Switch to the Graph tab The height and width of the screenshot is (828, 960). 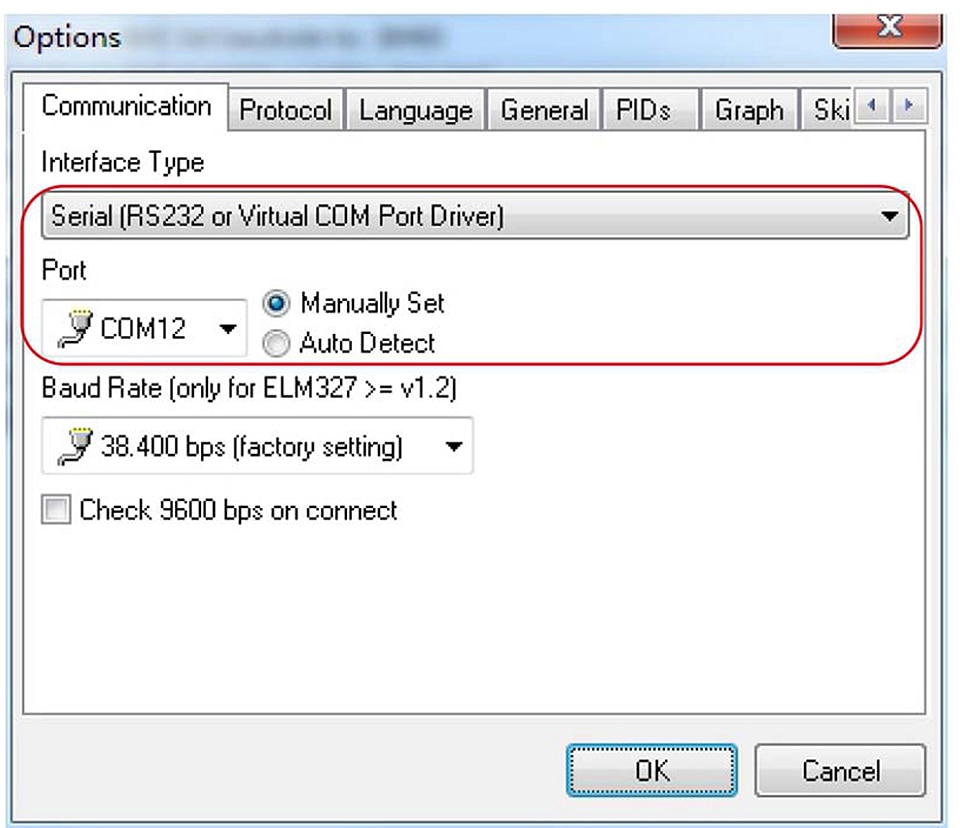point(749,110)
